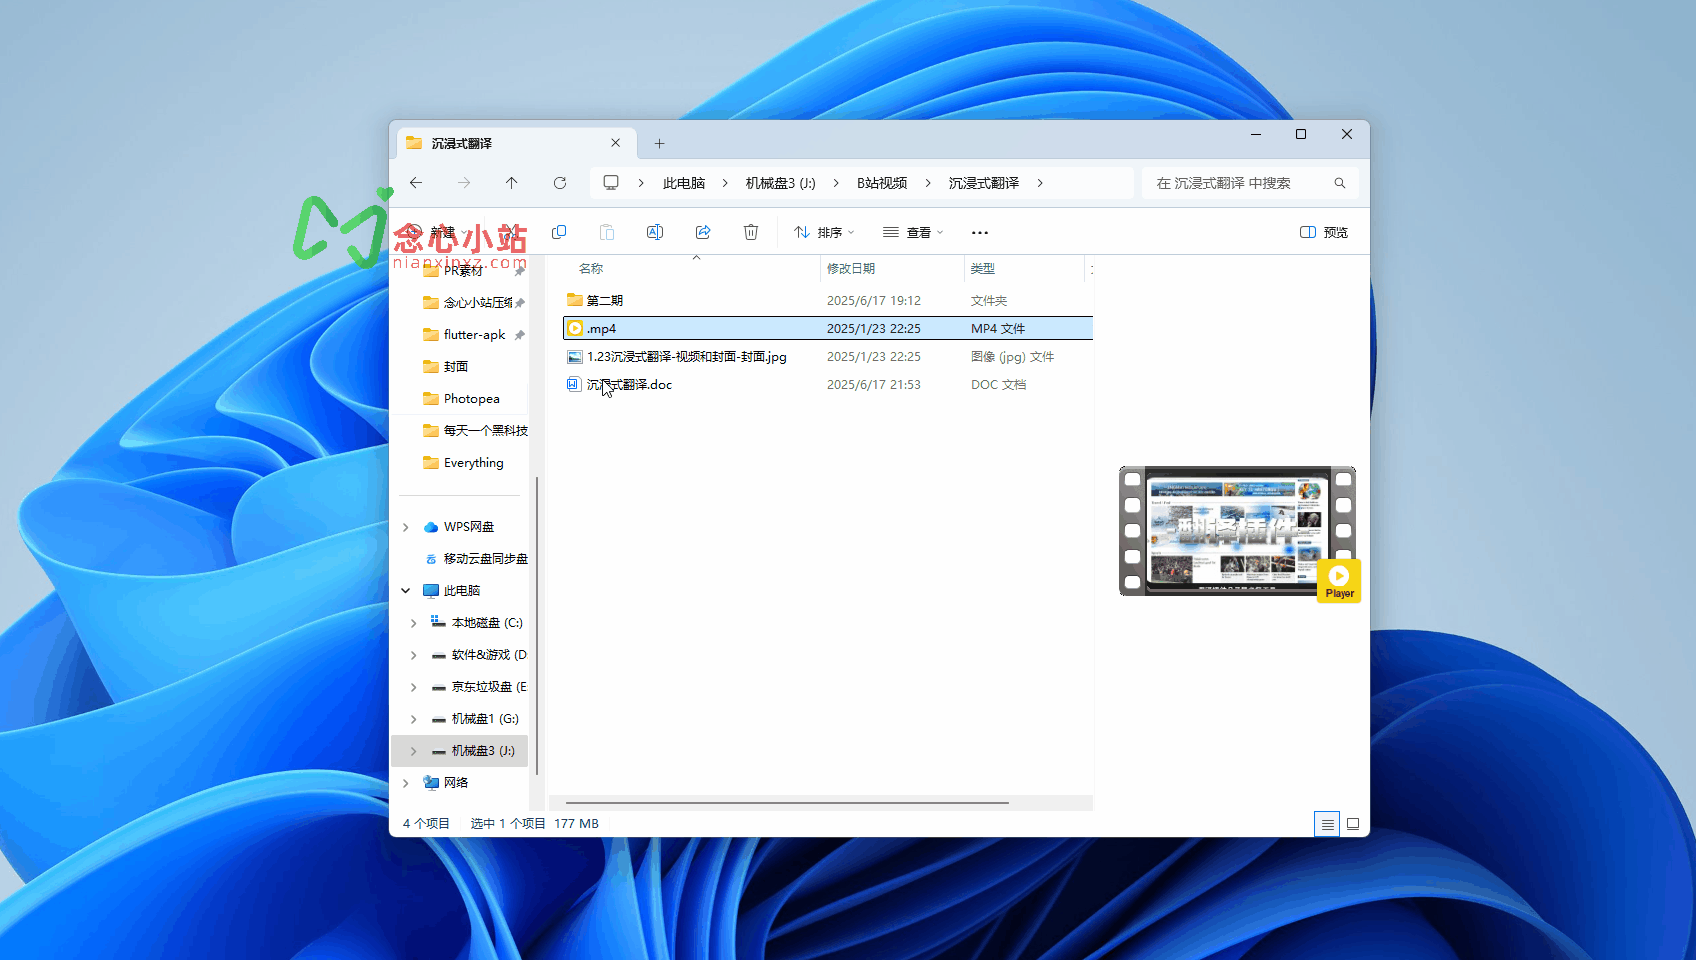
Task: Refresh the current folder
Action: tap(560, 183)
